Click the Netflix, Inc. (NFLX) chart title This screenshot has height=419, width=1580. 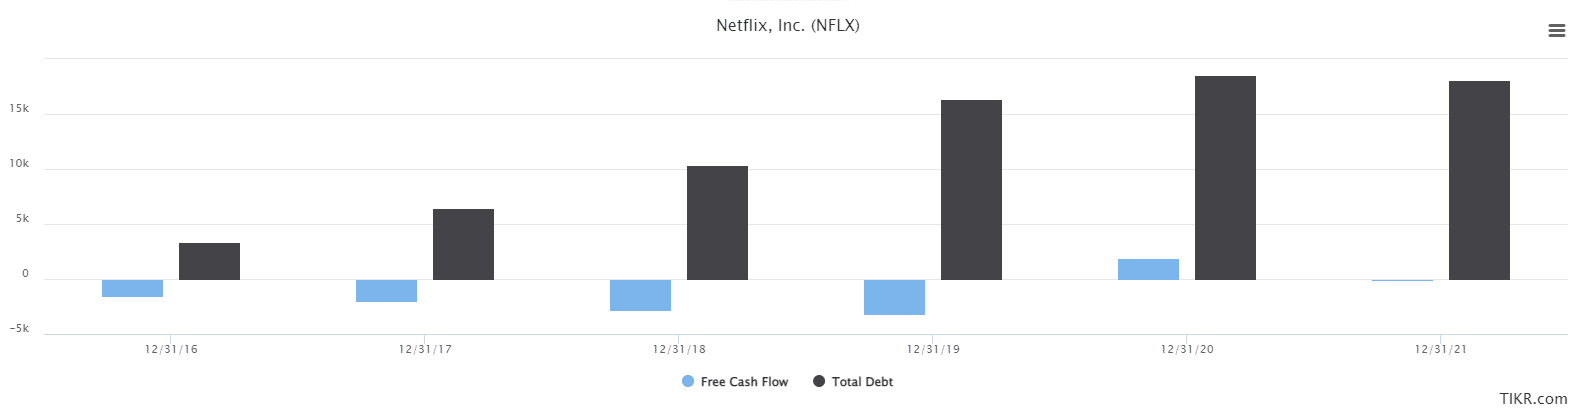click(788, 26)
